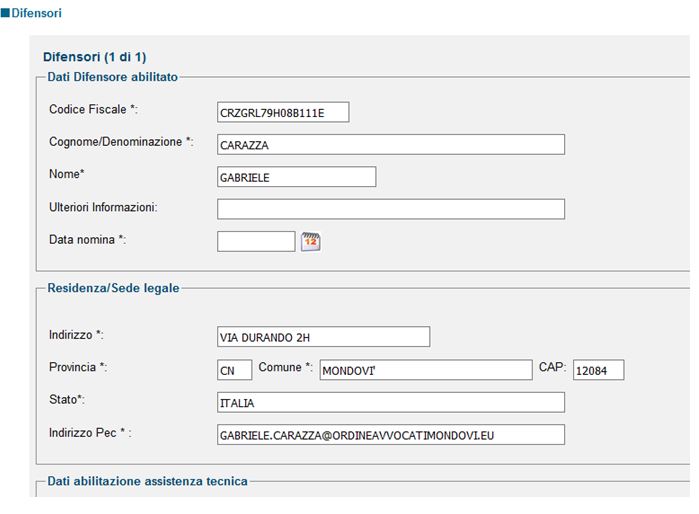Viewport: 699px width, 514px height.
Task: Focus the Stato field containing ITALIA
Action: [391, 403]
